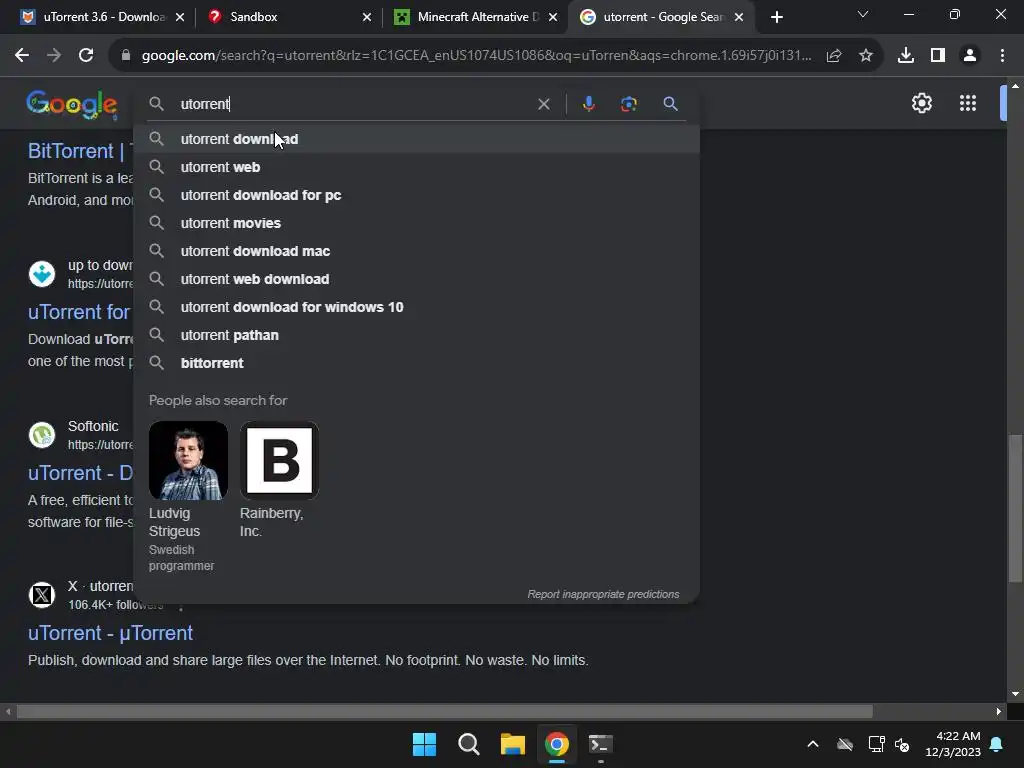Screen dimensions: 1024x768
Task: Select suggestion 'utorrent web'
Action: coord(417,167)
